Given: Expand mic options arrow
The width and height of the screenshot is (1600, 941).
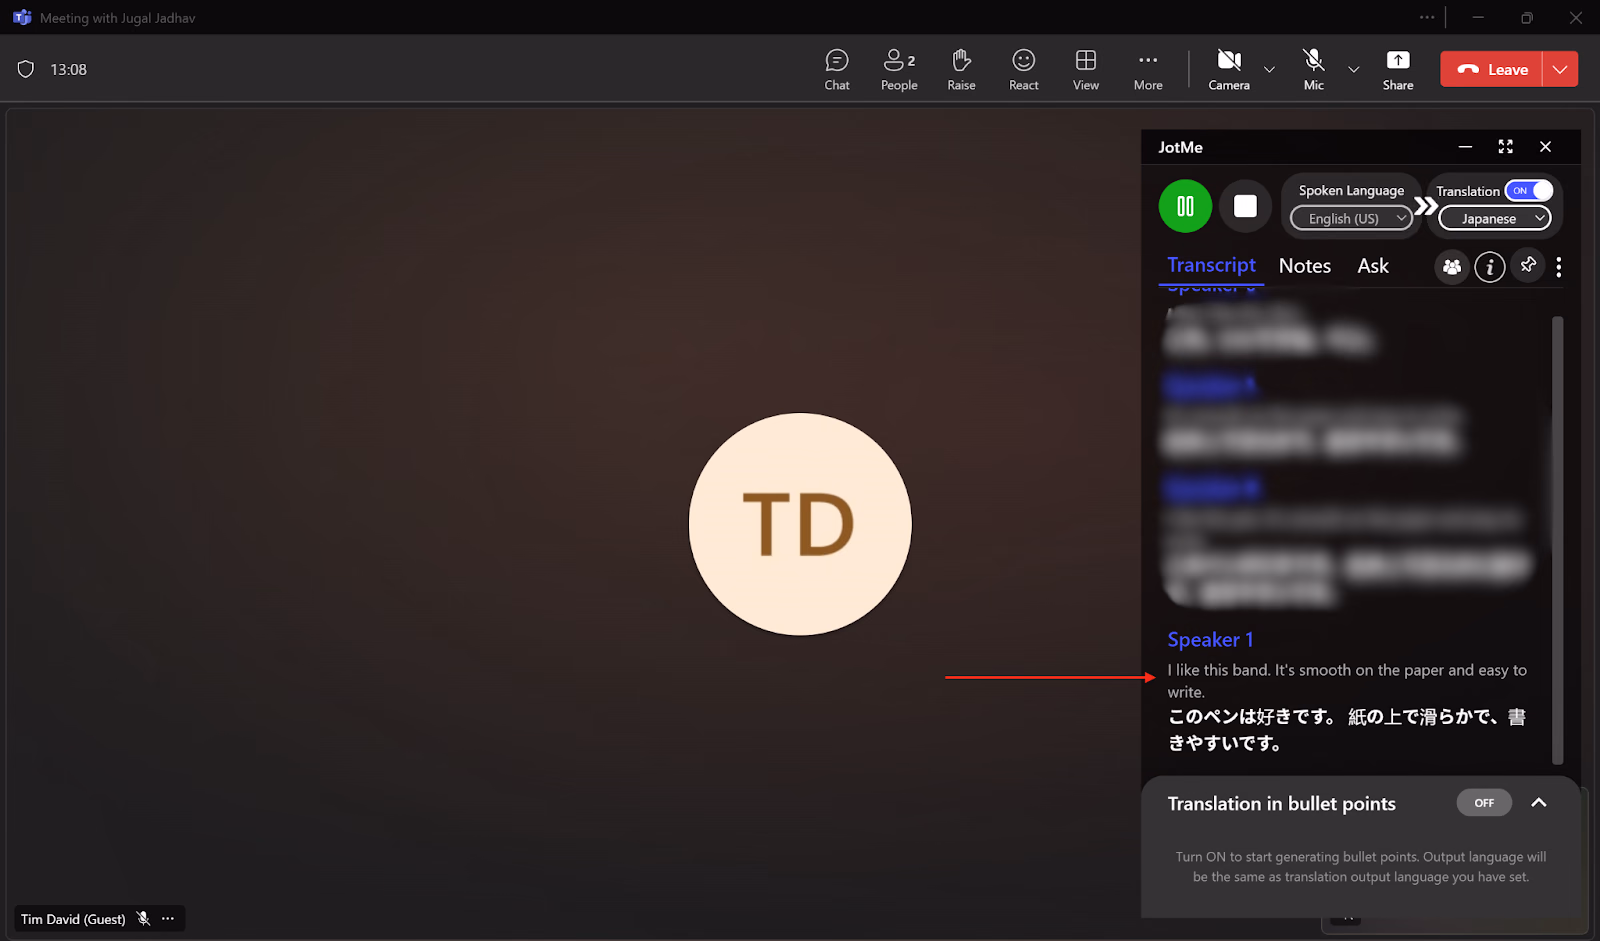Looking at the screenshot, I should click(x=1353, y=69).
